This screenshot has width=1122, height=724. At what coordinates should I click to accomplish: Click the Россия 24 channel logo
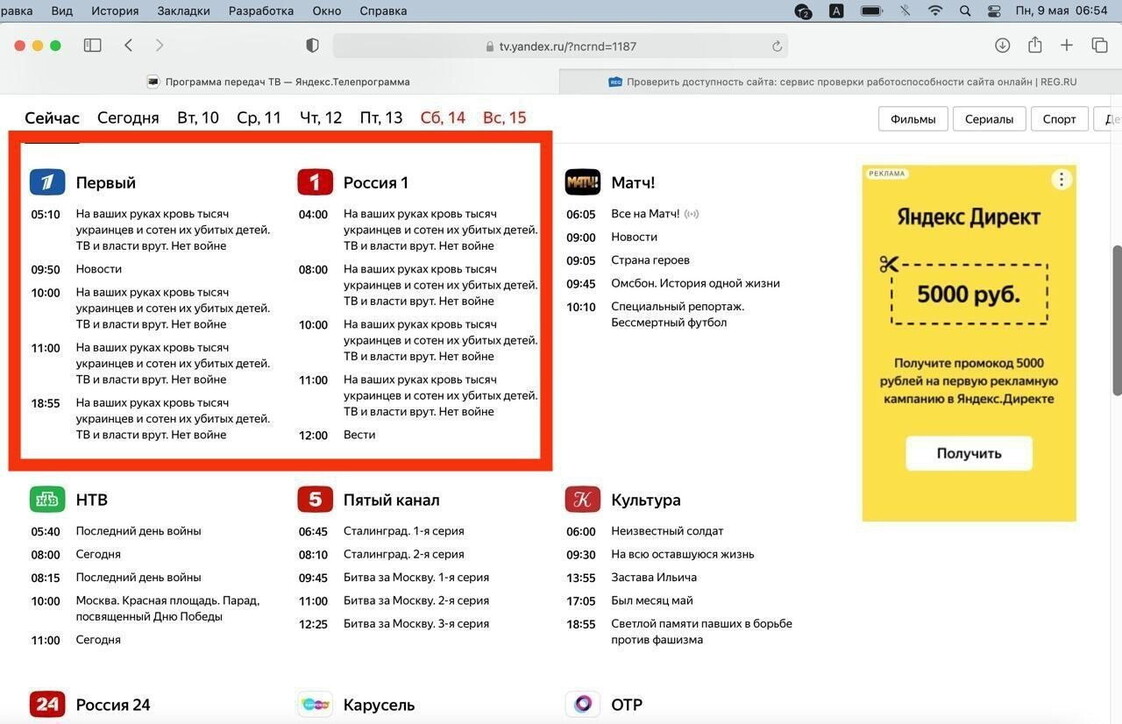tap(47, 705)
